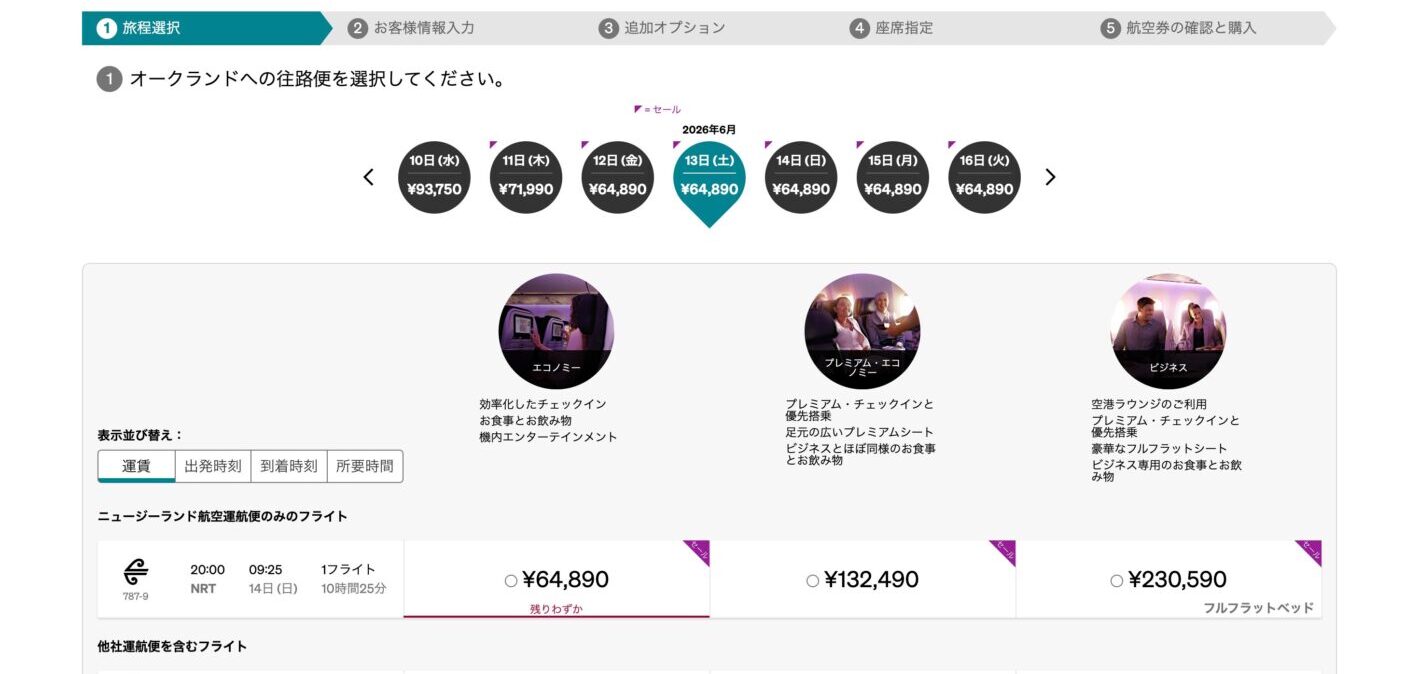
Task: Click the step 1 旅程選択 number icon
Action: (107, 28)
